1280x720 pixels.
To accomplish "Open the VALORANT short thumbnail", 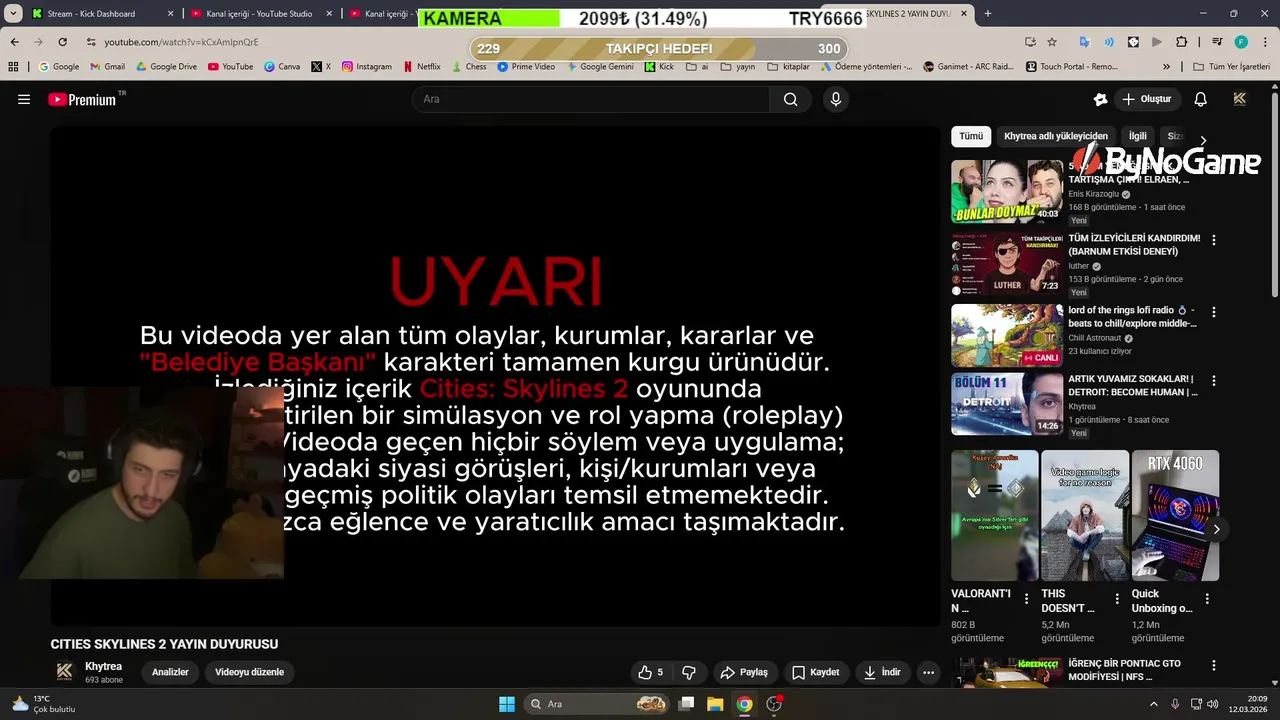I will (x=995, y=515).
